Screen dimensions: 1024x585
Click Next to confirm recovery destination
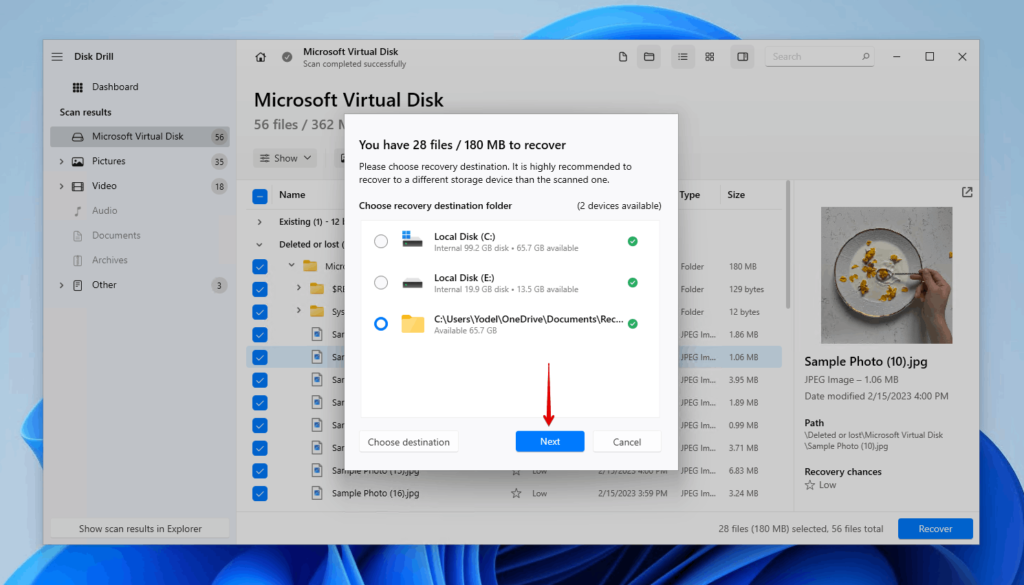pyautogui.click(x=549, y=441)
